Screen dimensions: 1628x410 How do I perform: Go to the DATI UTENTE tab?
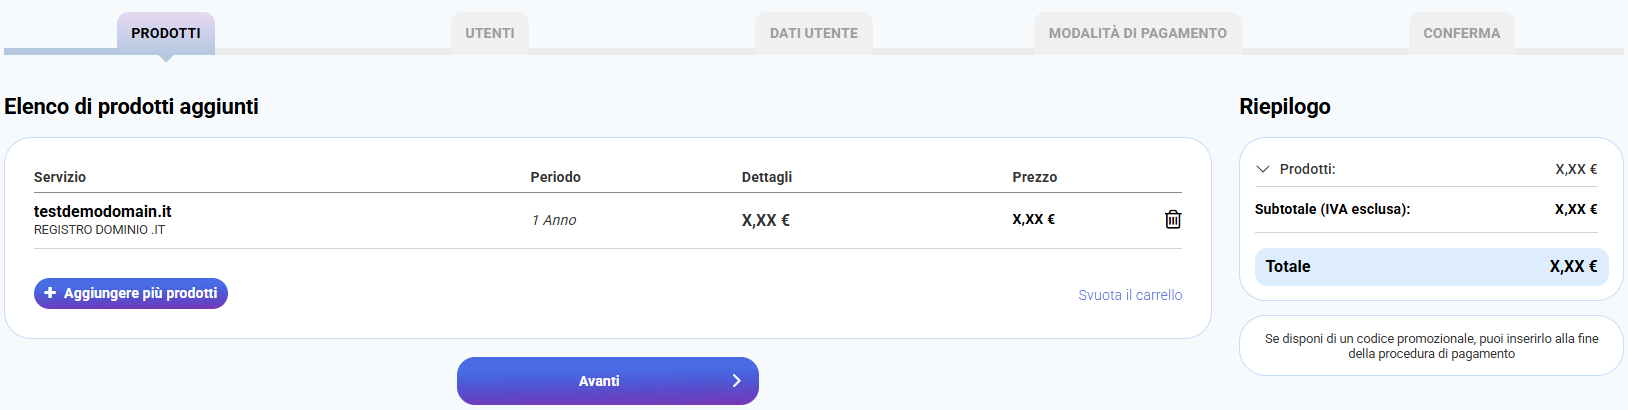814,33
